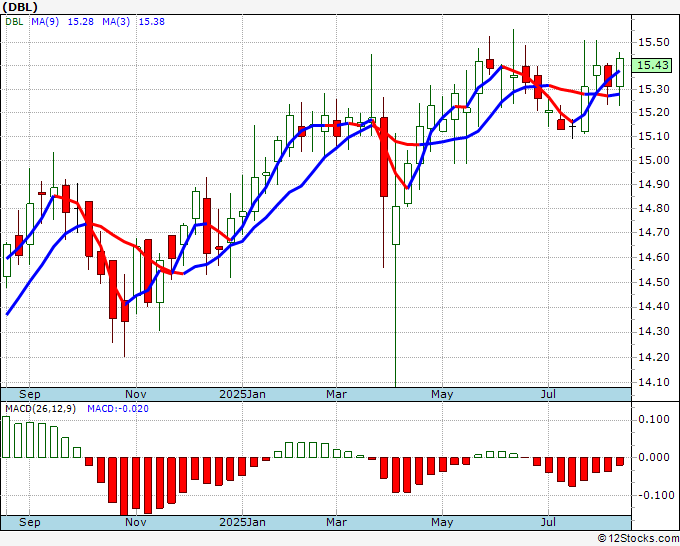Click the 0.100 MACD axis label
The height and width of the screenshot is (546, 680).
[x=653, y=419]
